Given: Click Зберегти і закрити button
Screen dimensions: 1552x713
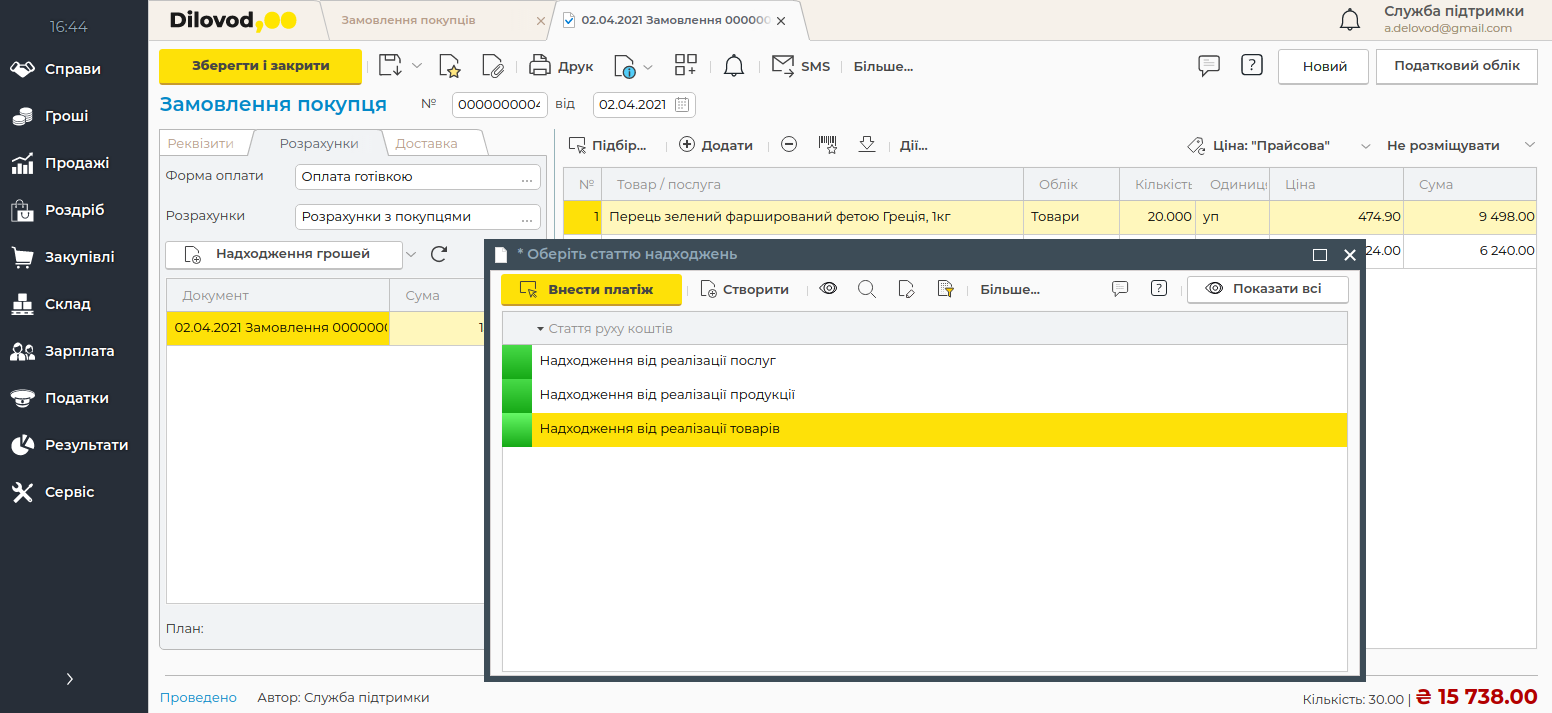Looking at the screenshot, I should [x=260, y=66].
